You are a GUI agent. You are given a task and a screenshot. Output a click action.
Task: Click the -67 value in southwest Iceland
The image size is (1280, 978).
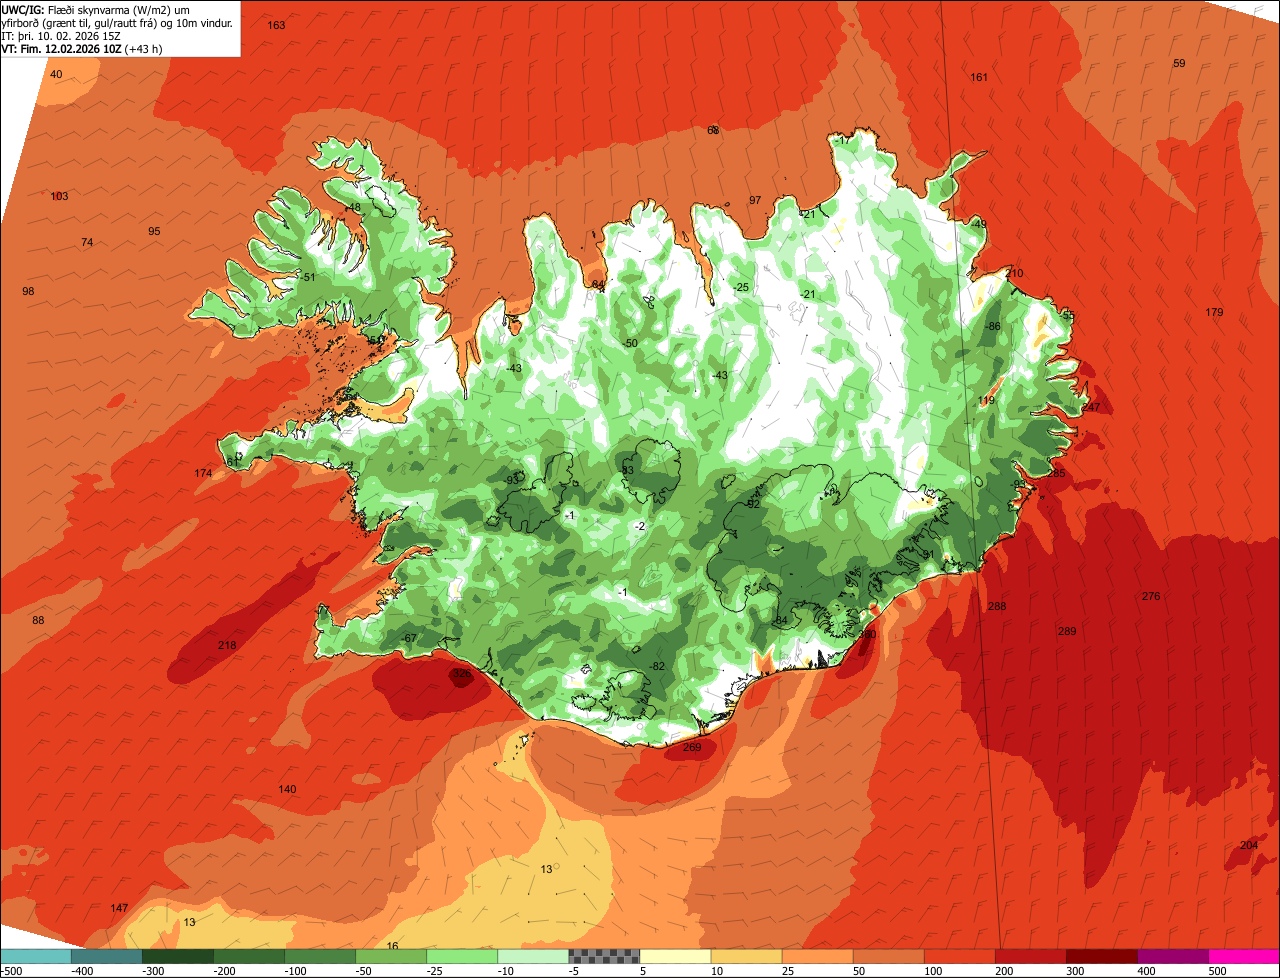click(x=408, y=638)
